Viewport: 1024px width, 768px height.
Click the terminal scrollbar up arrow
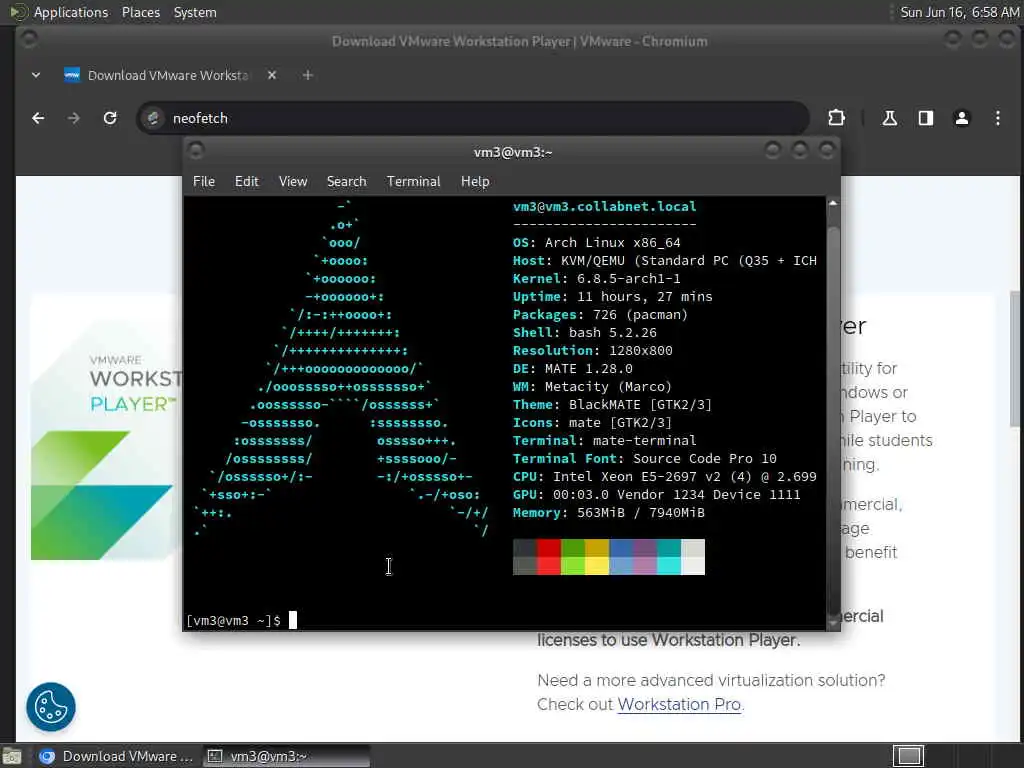[833, 203]
